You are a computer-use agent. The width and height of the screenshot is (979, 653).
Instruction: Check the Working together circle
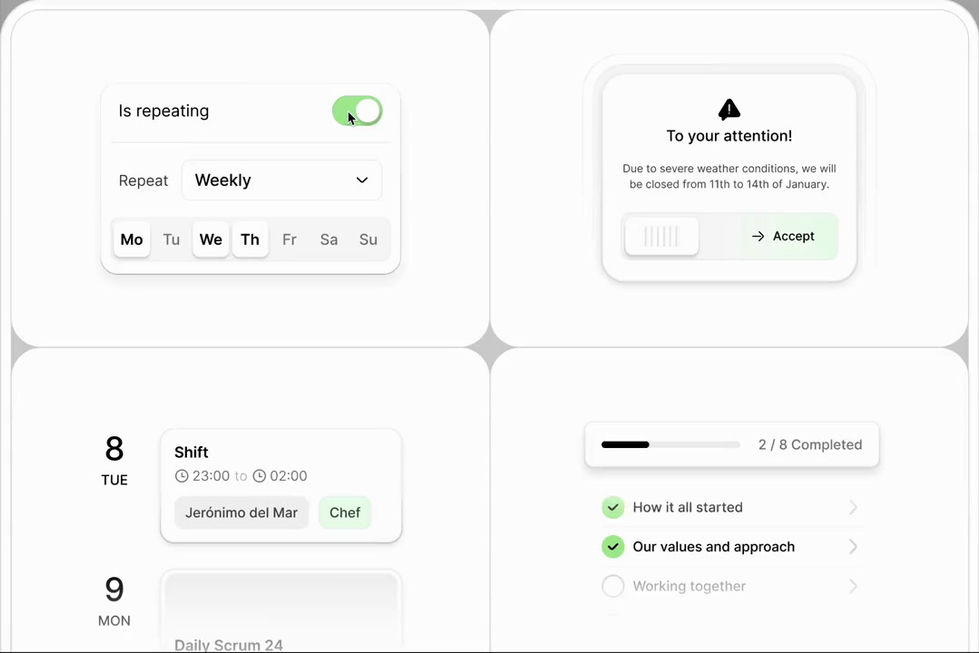tap(613, 586)
